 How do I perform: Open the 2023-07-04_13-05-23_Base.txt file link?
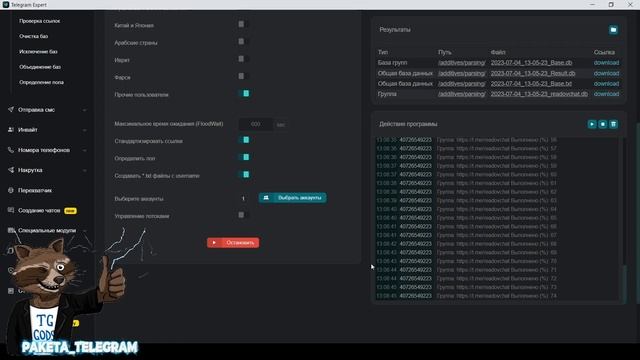531,84
